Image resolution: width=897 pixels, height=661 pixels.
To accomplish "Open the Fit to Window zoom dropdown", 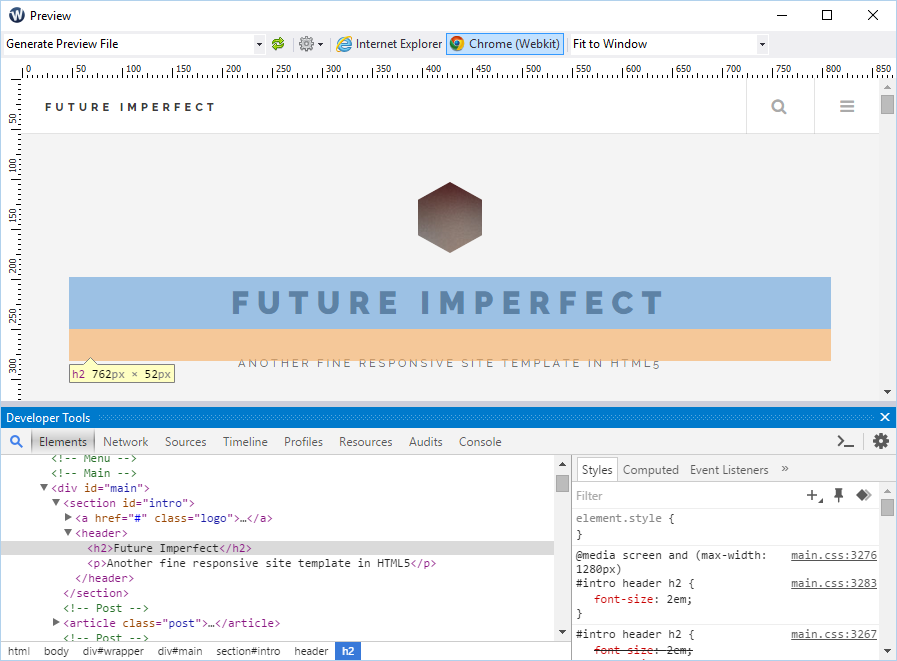I will point(761,44).
